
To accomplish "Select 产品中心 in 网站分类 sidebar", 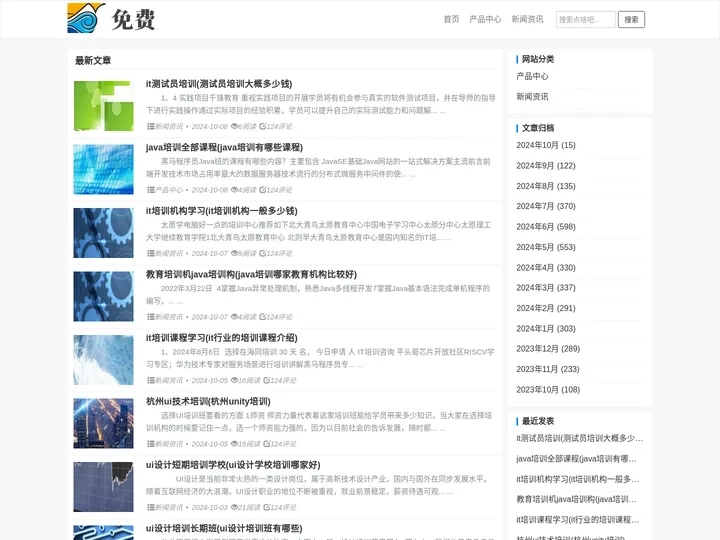I will click(x=532, y=76).
